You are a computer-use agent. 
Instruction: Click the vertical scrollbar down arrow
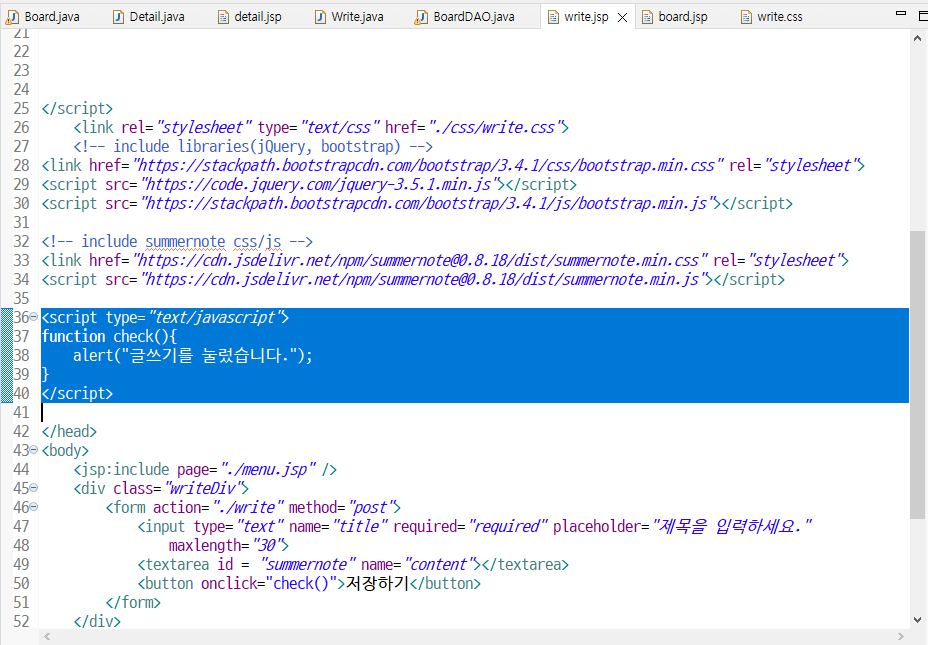click(x=917, y=620)
